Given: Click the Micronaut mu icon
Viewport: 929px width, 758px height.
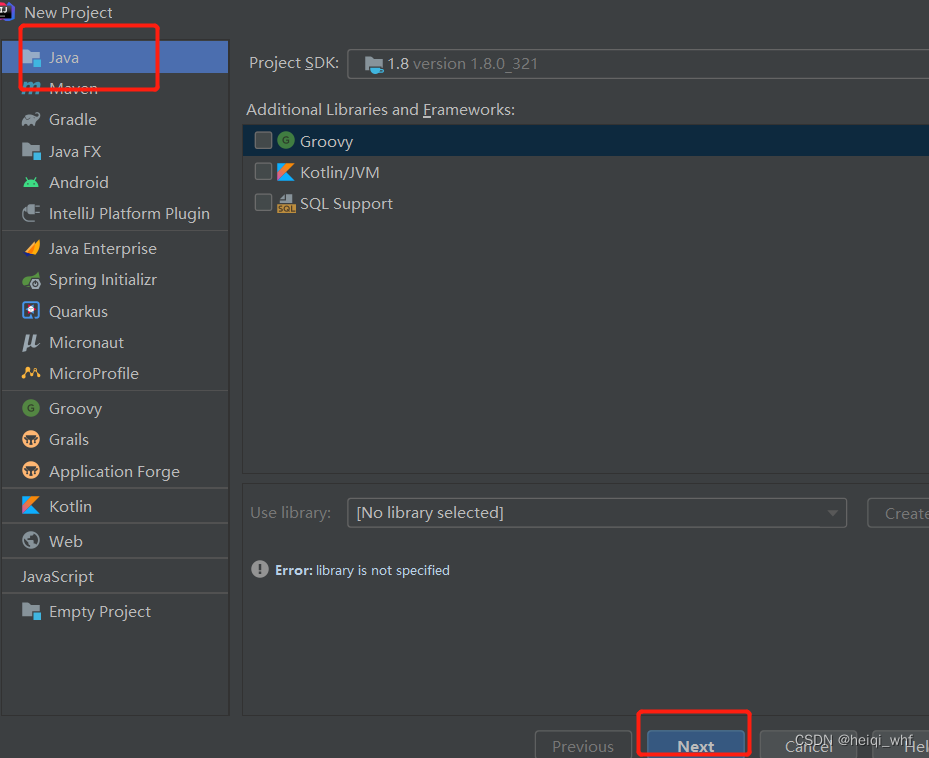Looking at the screenshot, I should tap(31, 343).
